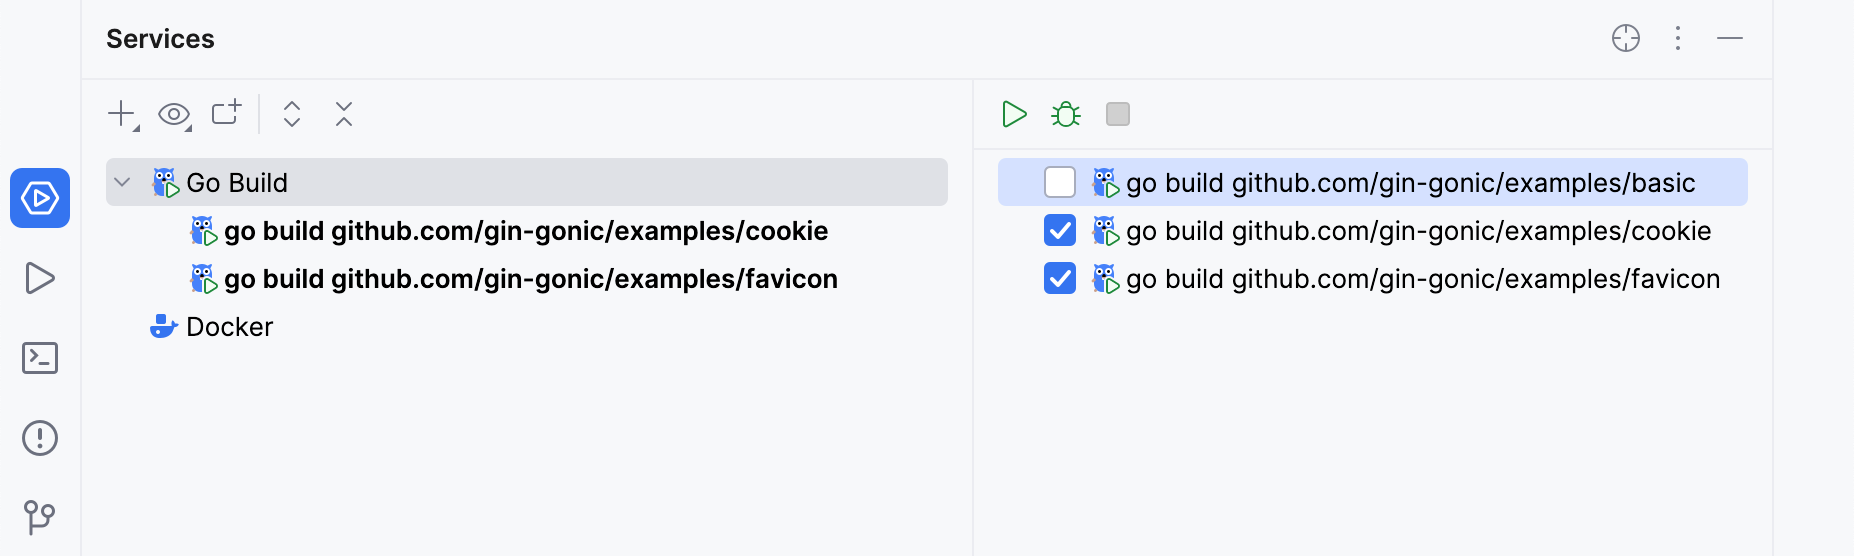The width and height of the screenshot is (1854, 556).
Task: Click the Add Service plus icon
Action: coord(121,114)
